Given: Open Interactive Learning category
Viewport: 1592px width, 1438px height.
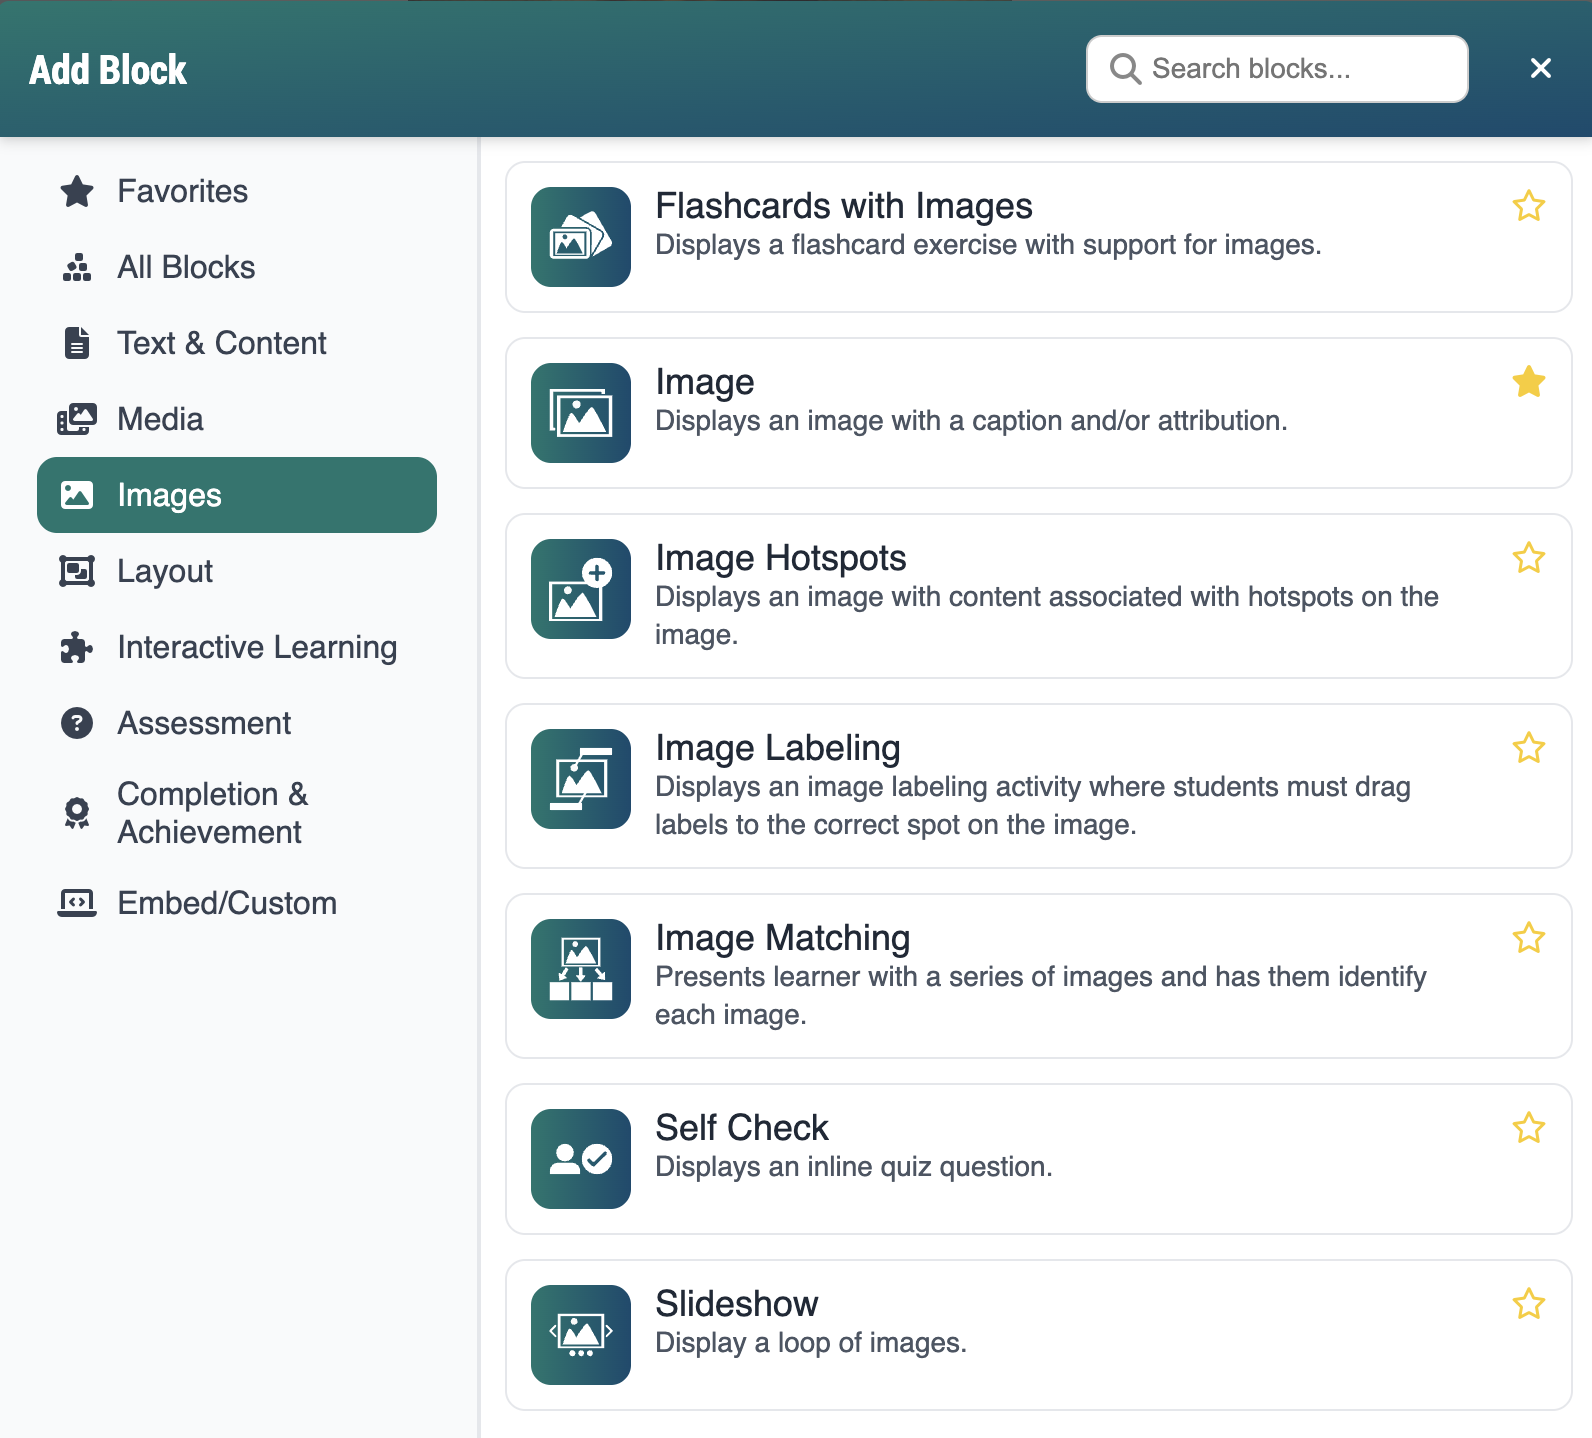Looking at the screenshot, I should [x=237, y=647].
